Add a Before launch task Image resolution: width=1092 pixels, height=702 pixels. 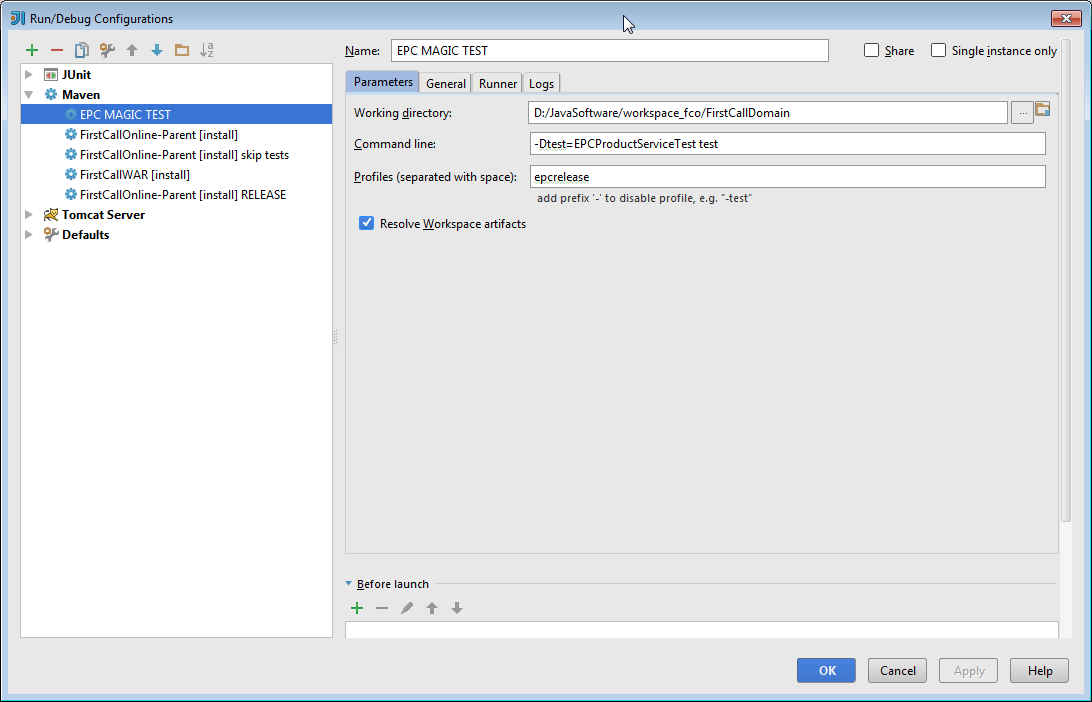[x=357, y=608]
